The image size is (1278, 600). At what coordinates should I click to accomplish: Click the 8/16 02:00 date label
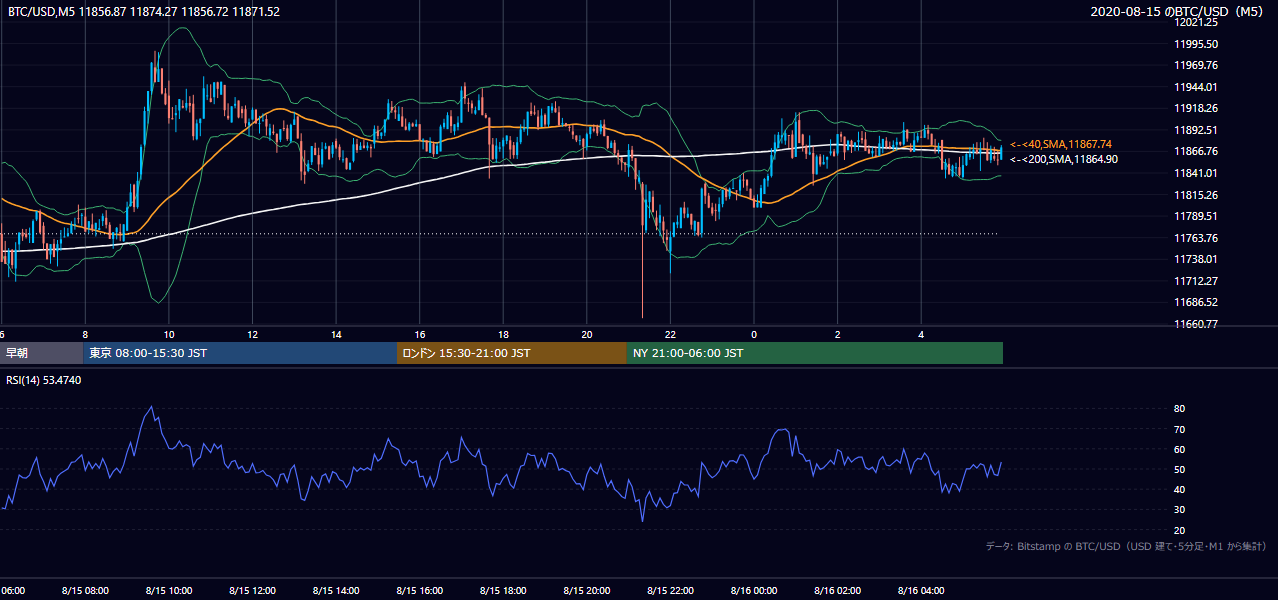(x=838, y=591)
